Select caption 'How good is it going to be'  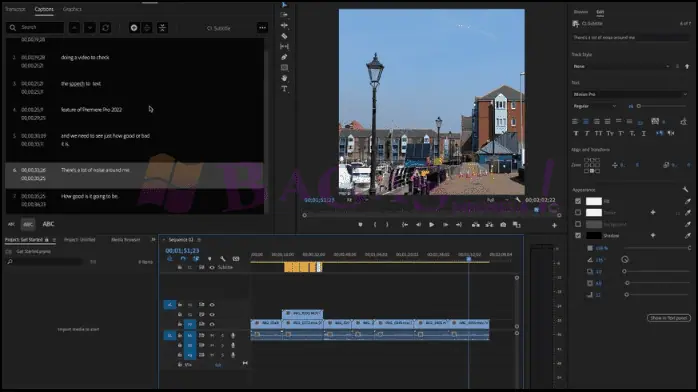[x=89, y=196]
